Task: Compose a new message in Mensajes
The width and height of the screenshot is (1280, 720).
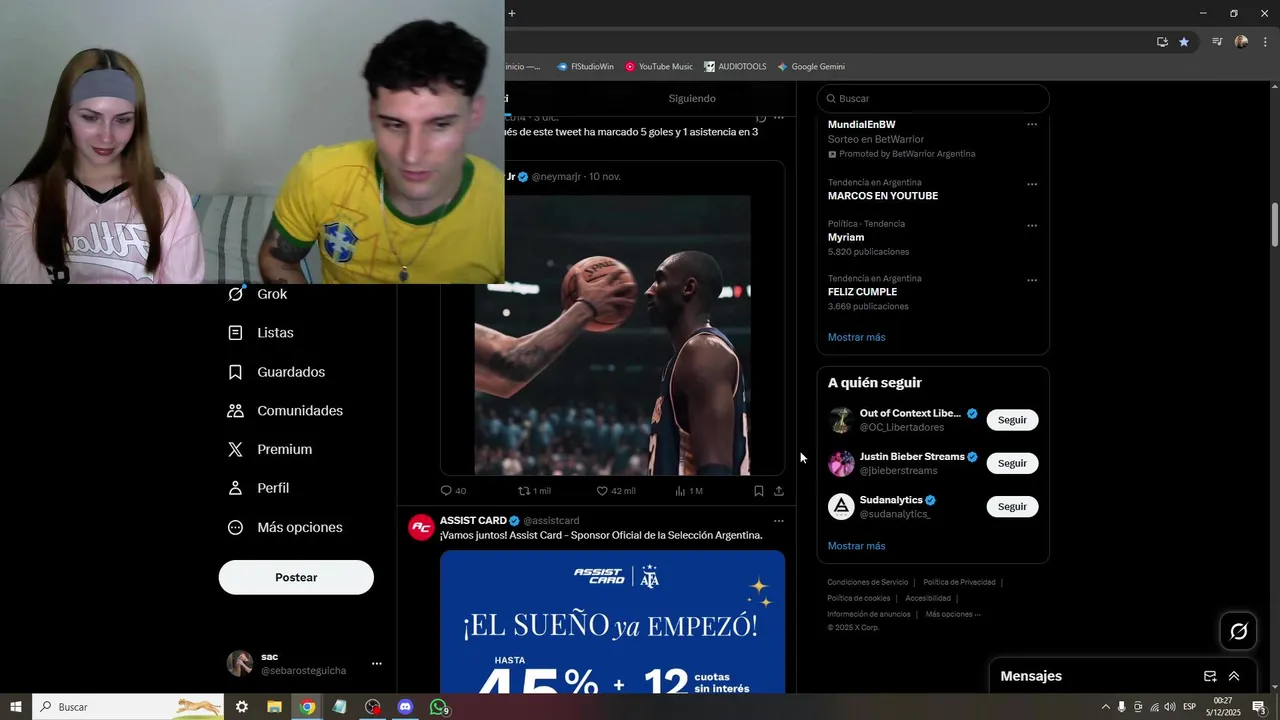Action: click(x=1210, y=676)
